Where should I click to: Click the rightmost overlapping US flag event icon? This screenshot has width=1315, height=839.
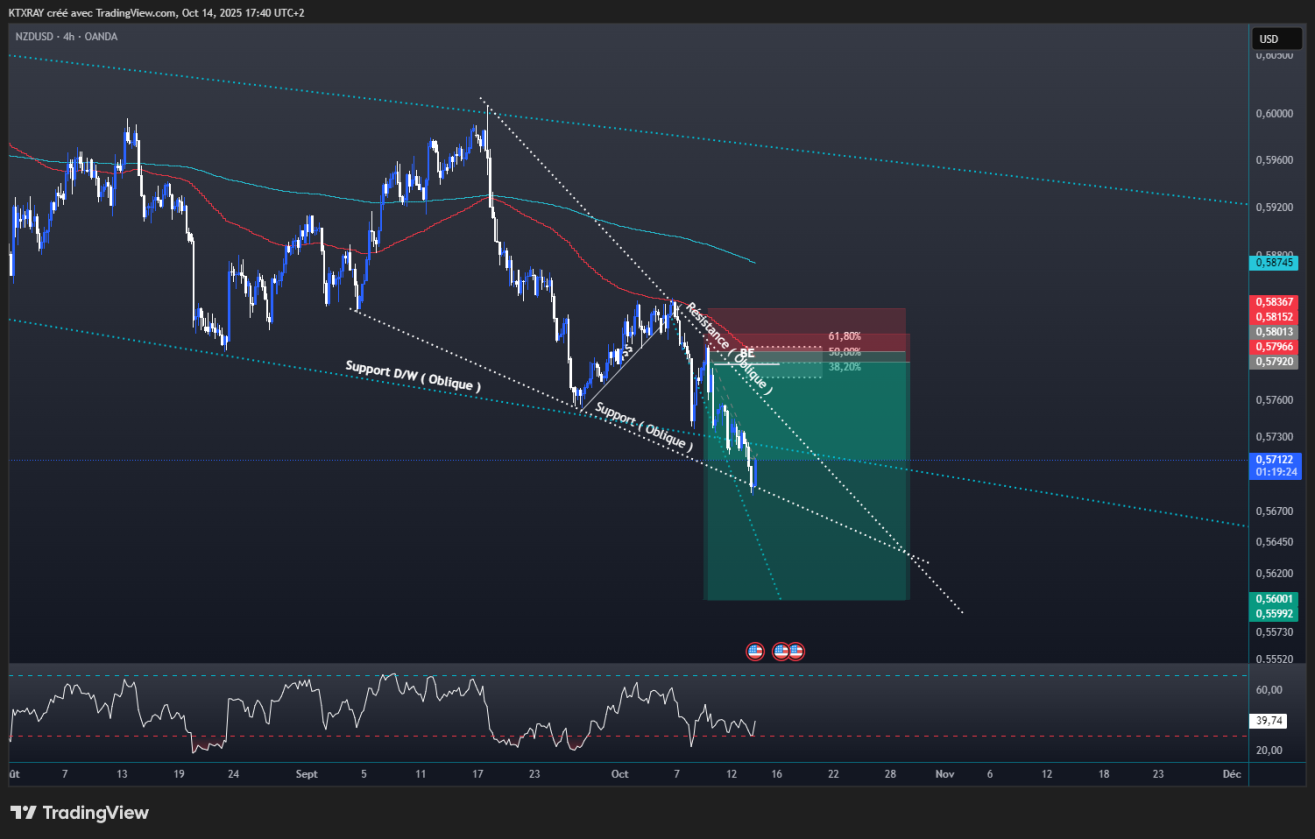[x=796, y=650]
